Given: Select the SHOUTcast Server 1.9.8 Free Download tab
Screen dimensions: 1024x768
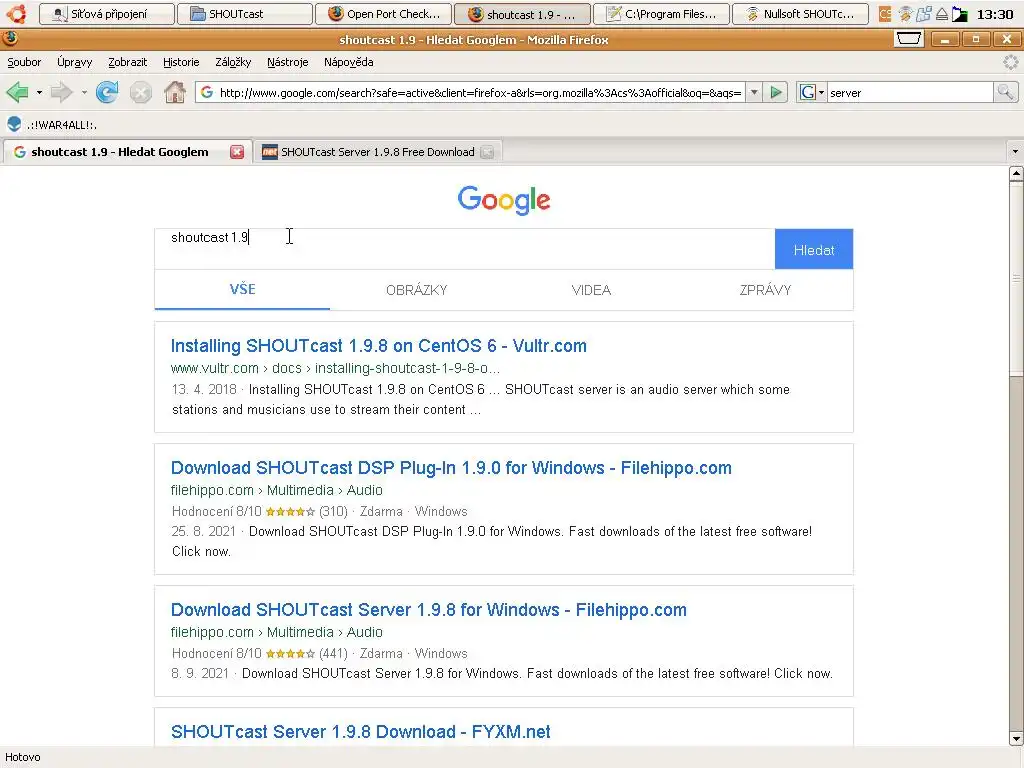Looking at the screenshot, I should [x=377, y=152].
